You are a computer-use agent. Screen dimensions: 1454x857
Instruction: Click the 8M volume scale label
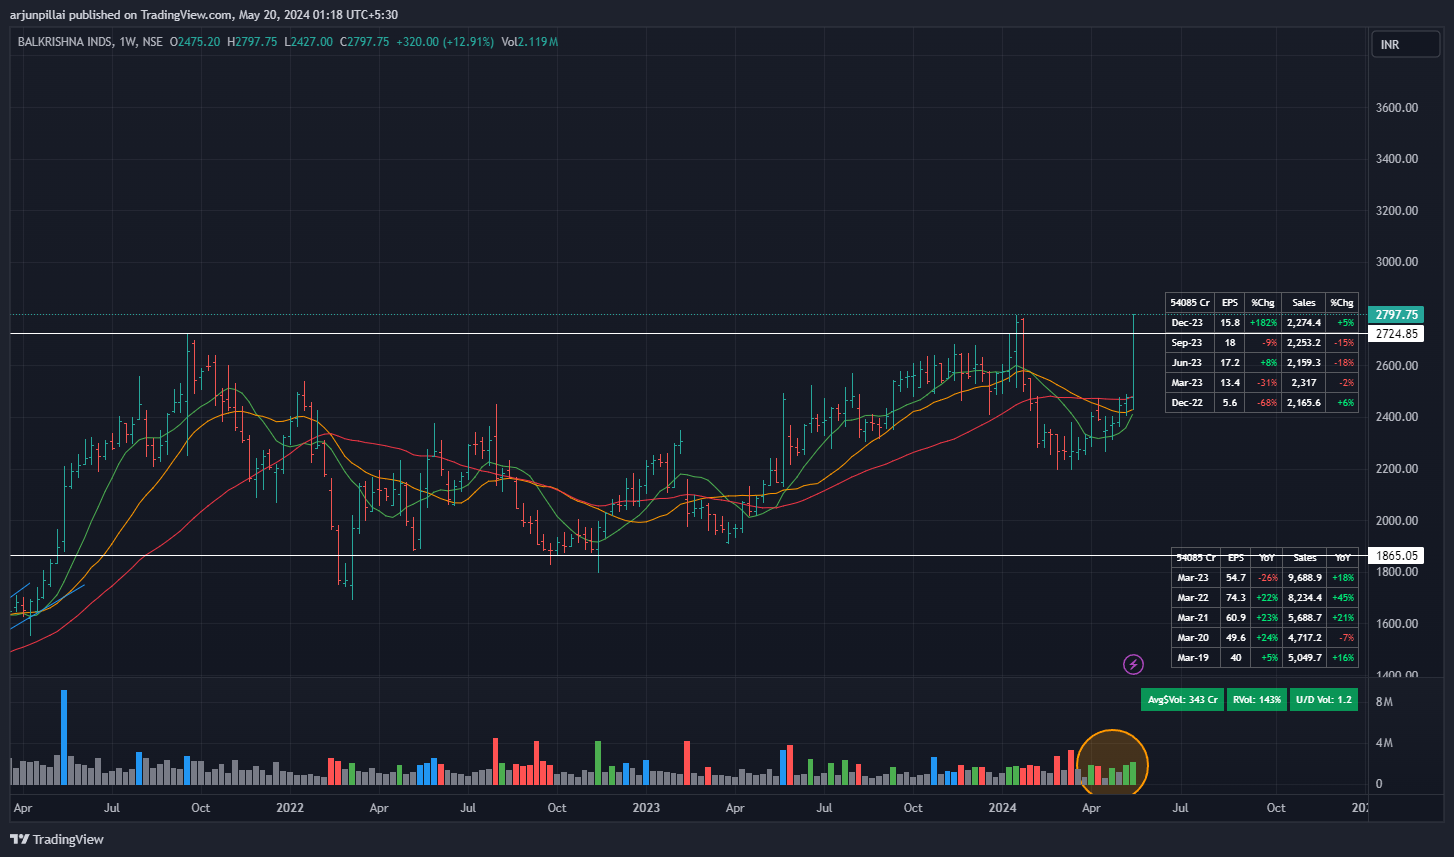1384,702
